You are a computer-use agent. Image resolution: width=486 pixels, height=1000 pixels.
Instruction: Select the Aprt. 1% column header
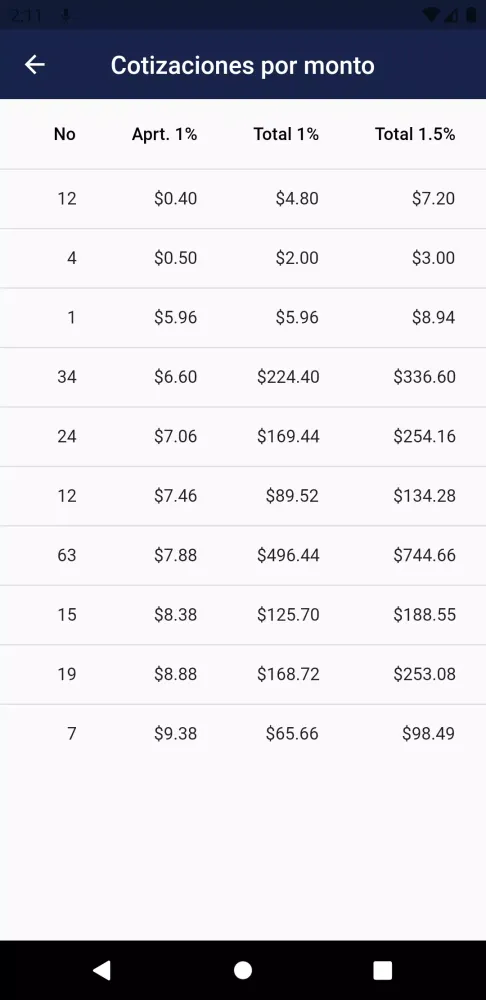(165, 134)
